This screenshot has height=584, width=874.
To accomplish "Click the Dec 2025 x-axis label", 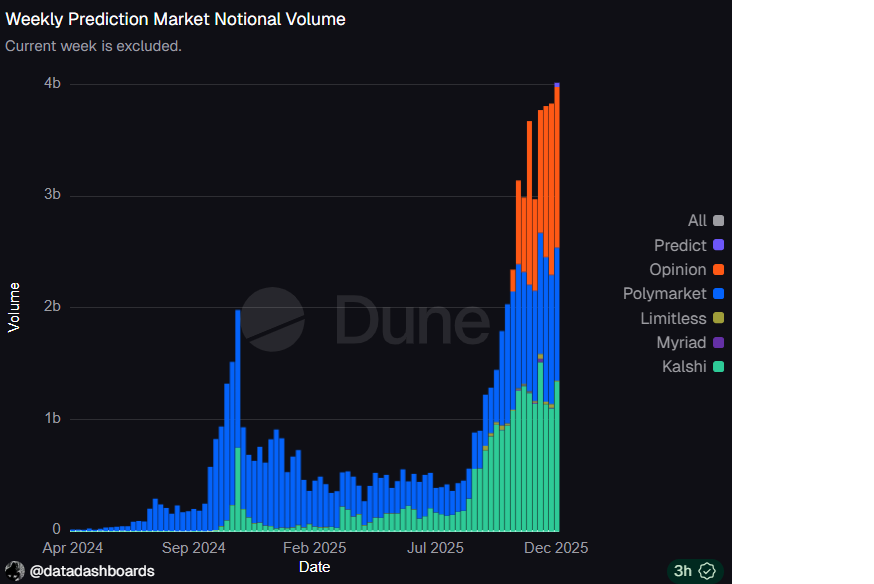I will click(556, 548).
